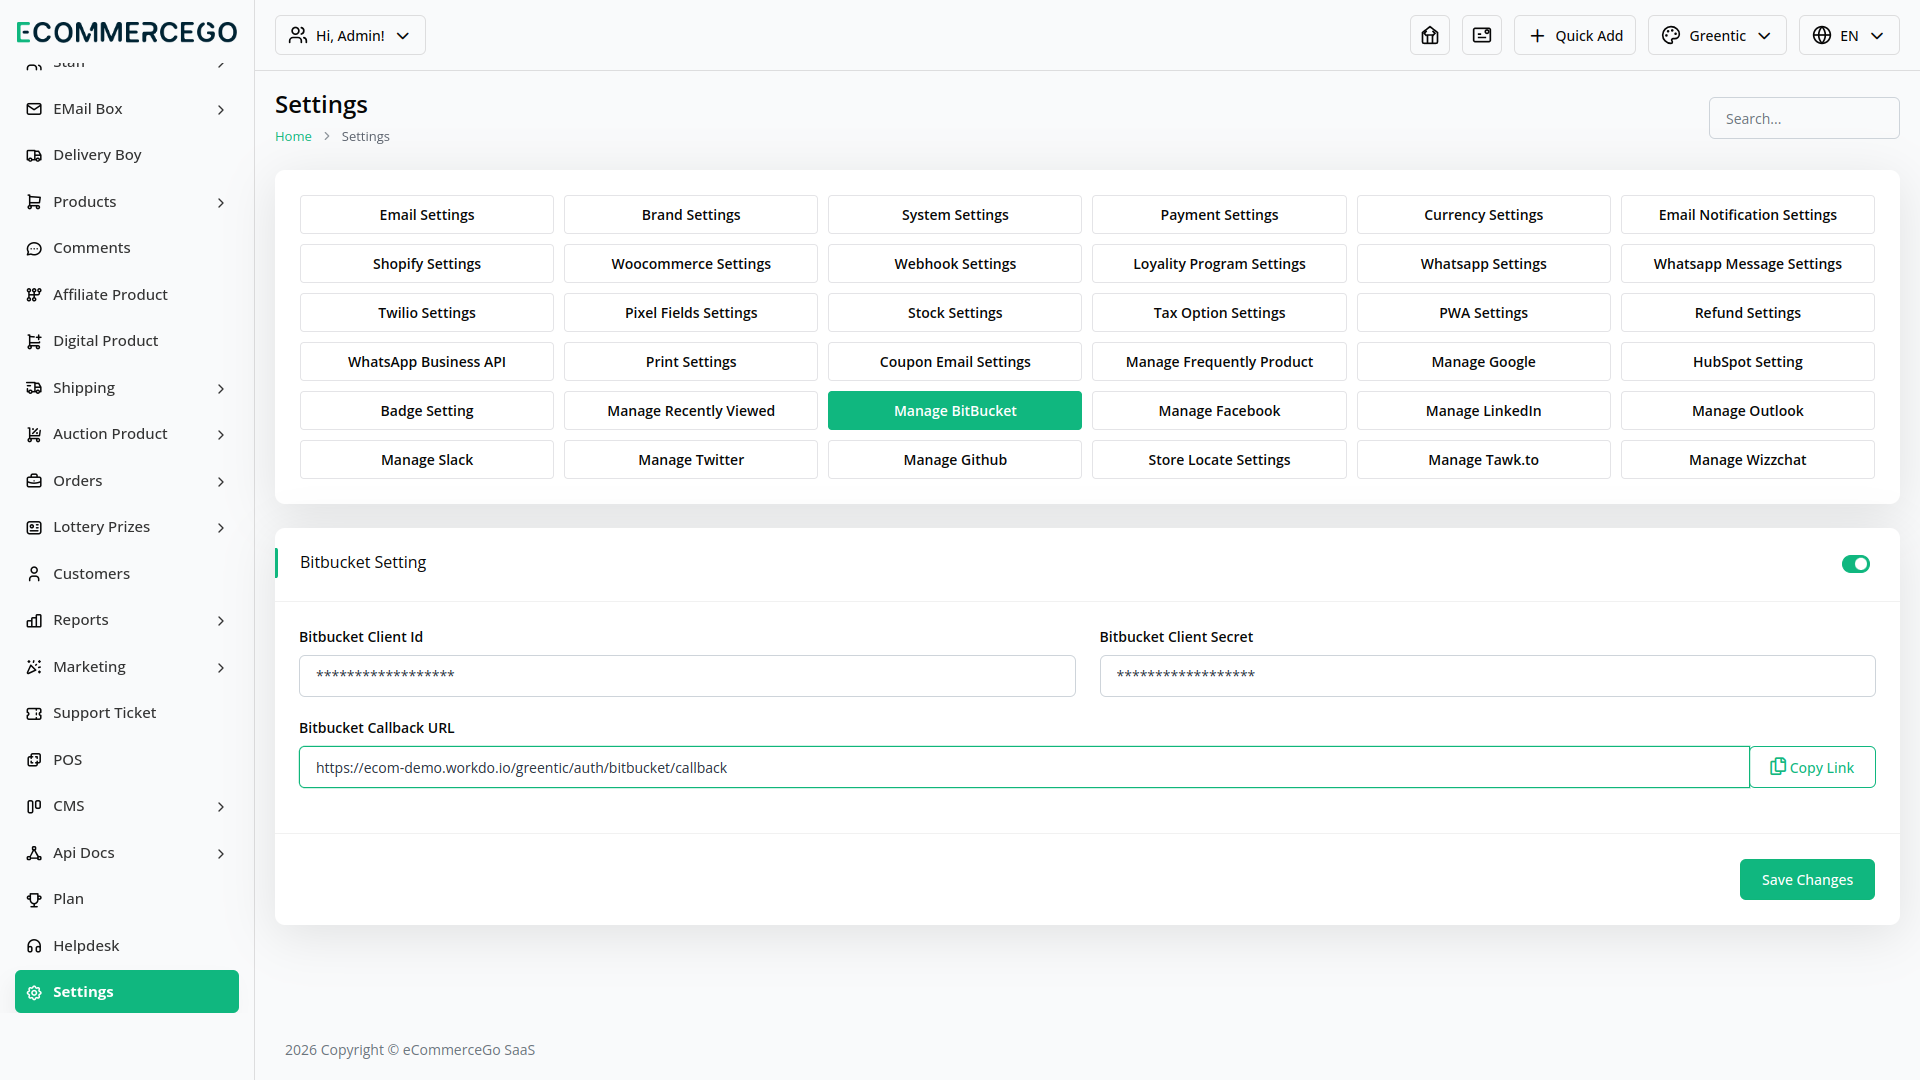This screenshot has width=1920, height=1080.
Task: Open the Digital Product cart icon
Action: (34, 341)
